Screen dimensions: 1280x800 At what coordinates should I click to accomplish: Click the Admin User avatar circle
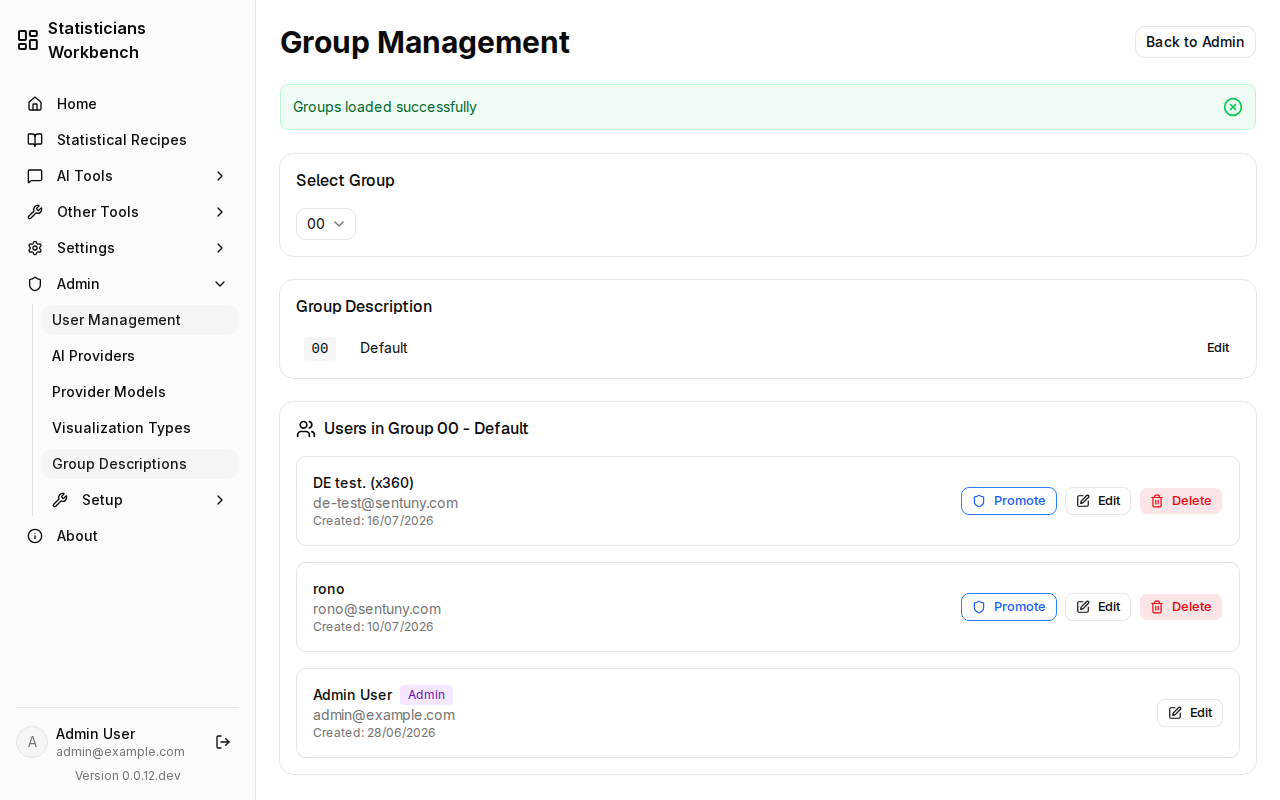pyautogui.click(x=32, y=742)
